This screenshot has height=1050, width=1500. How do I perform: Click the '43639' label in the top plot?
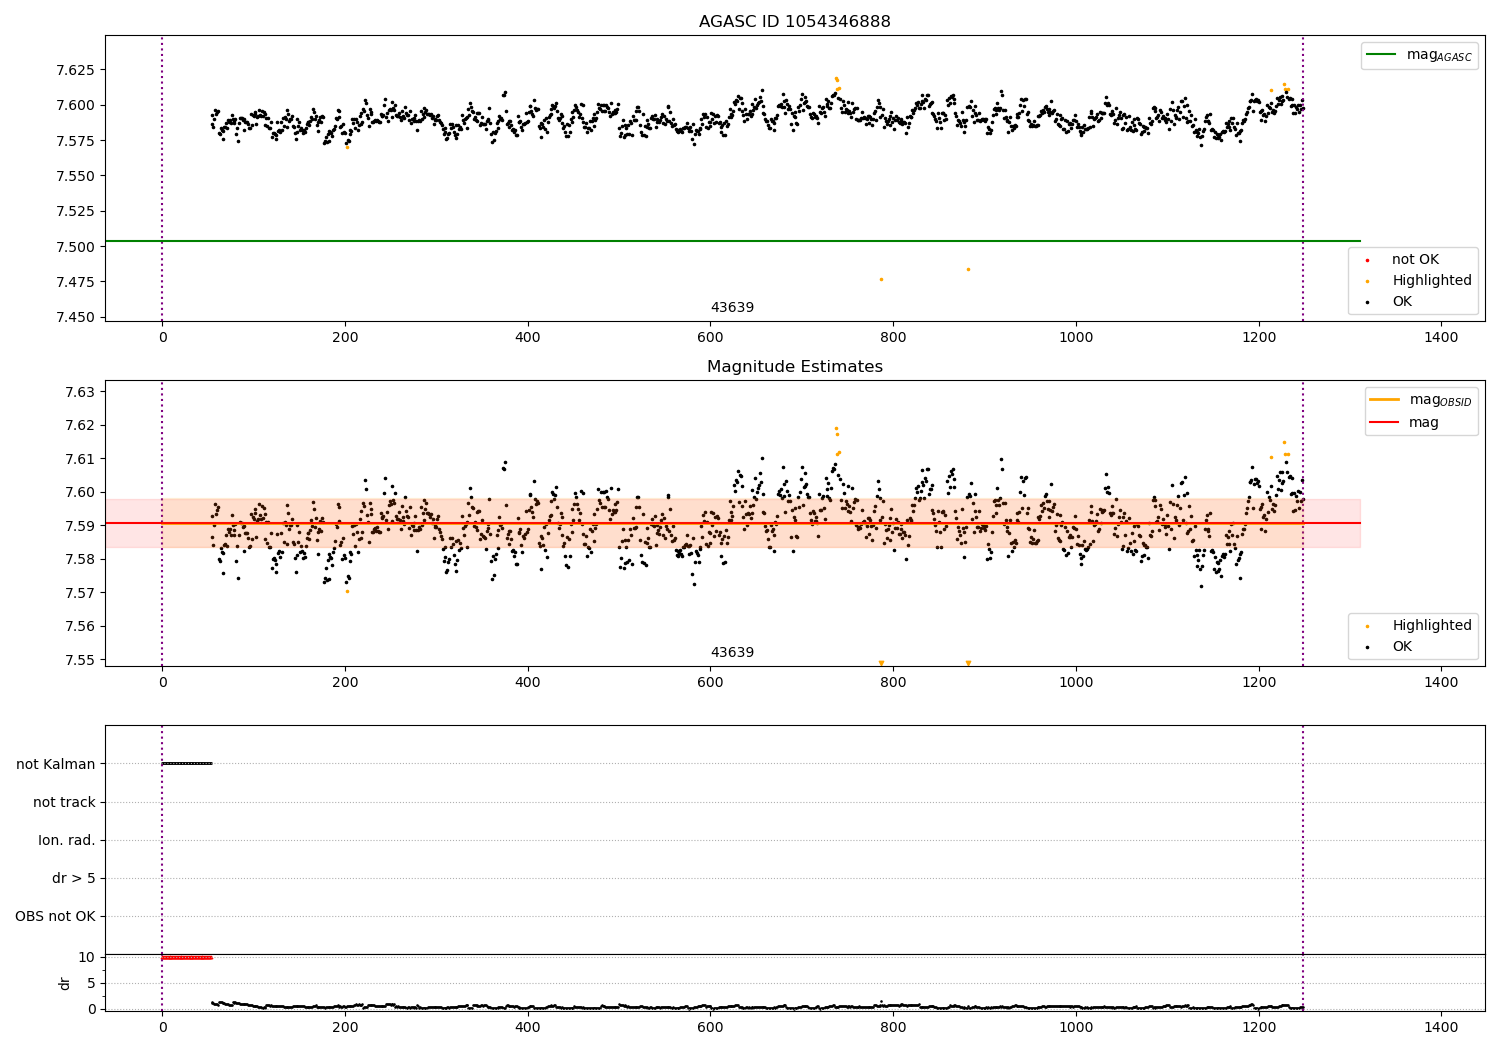coord(732,308)
